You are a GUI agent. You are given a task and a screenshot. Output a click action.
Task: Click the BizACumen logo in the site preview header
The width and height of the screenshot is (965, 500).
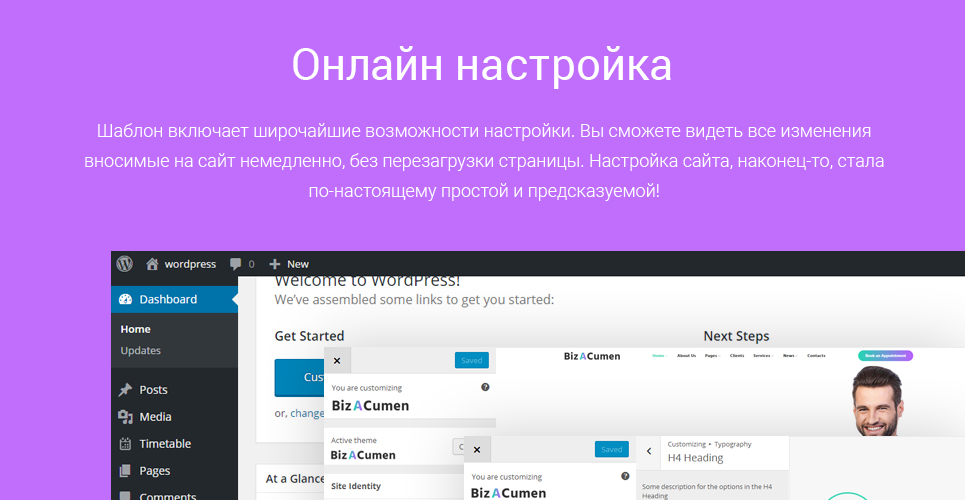[592, 356]
